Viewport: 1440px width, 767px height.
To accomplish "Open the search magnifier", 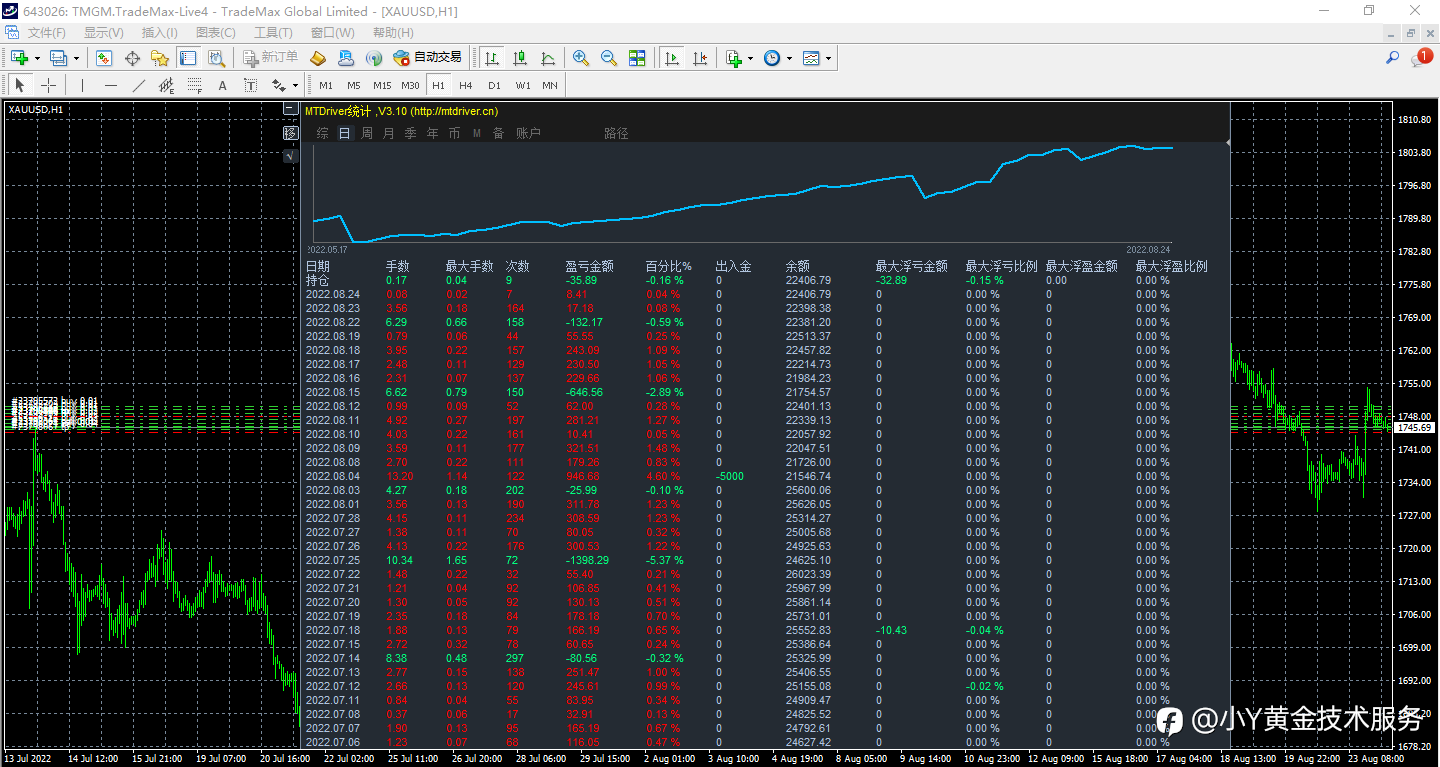I will (1392, 58).
